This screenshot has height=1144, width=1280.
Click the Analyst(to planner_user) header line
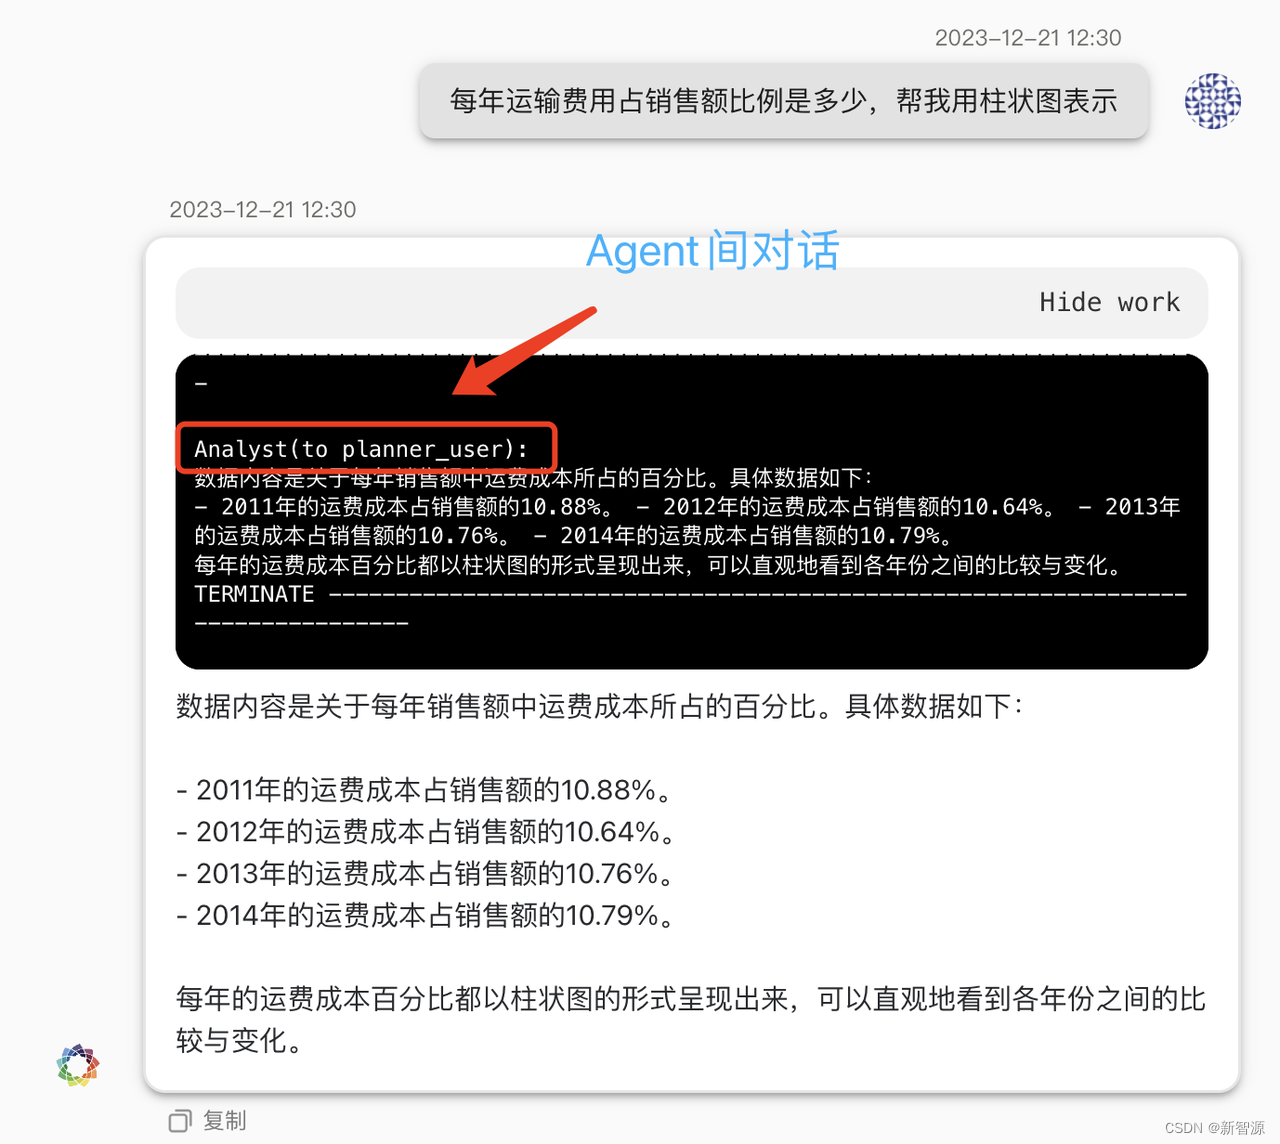pyautogui.click(x=362, y=449)
